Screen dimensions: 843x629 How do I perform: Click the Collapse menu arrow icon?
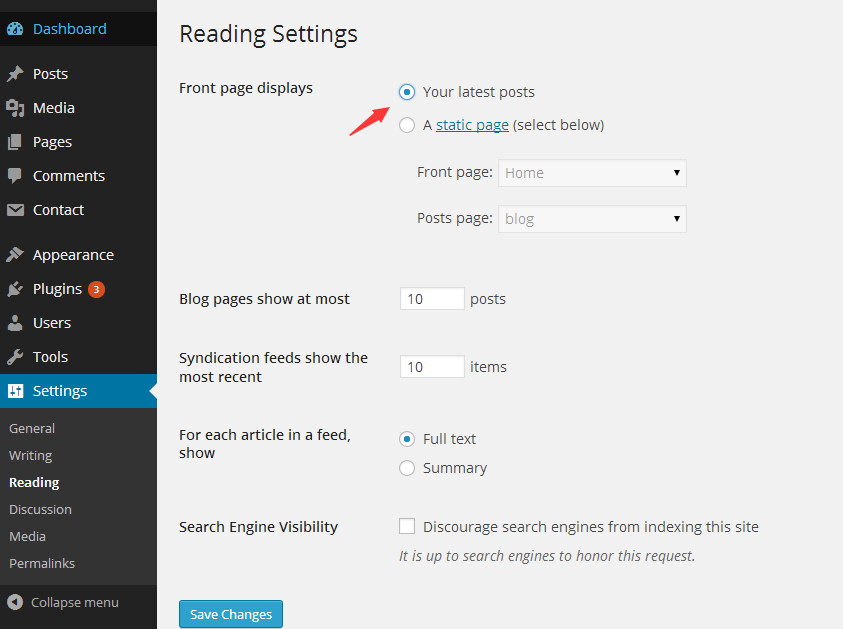click(x=15, y=602)
